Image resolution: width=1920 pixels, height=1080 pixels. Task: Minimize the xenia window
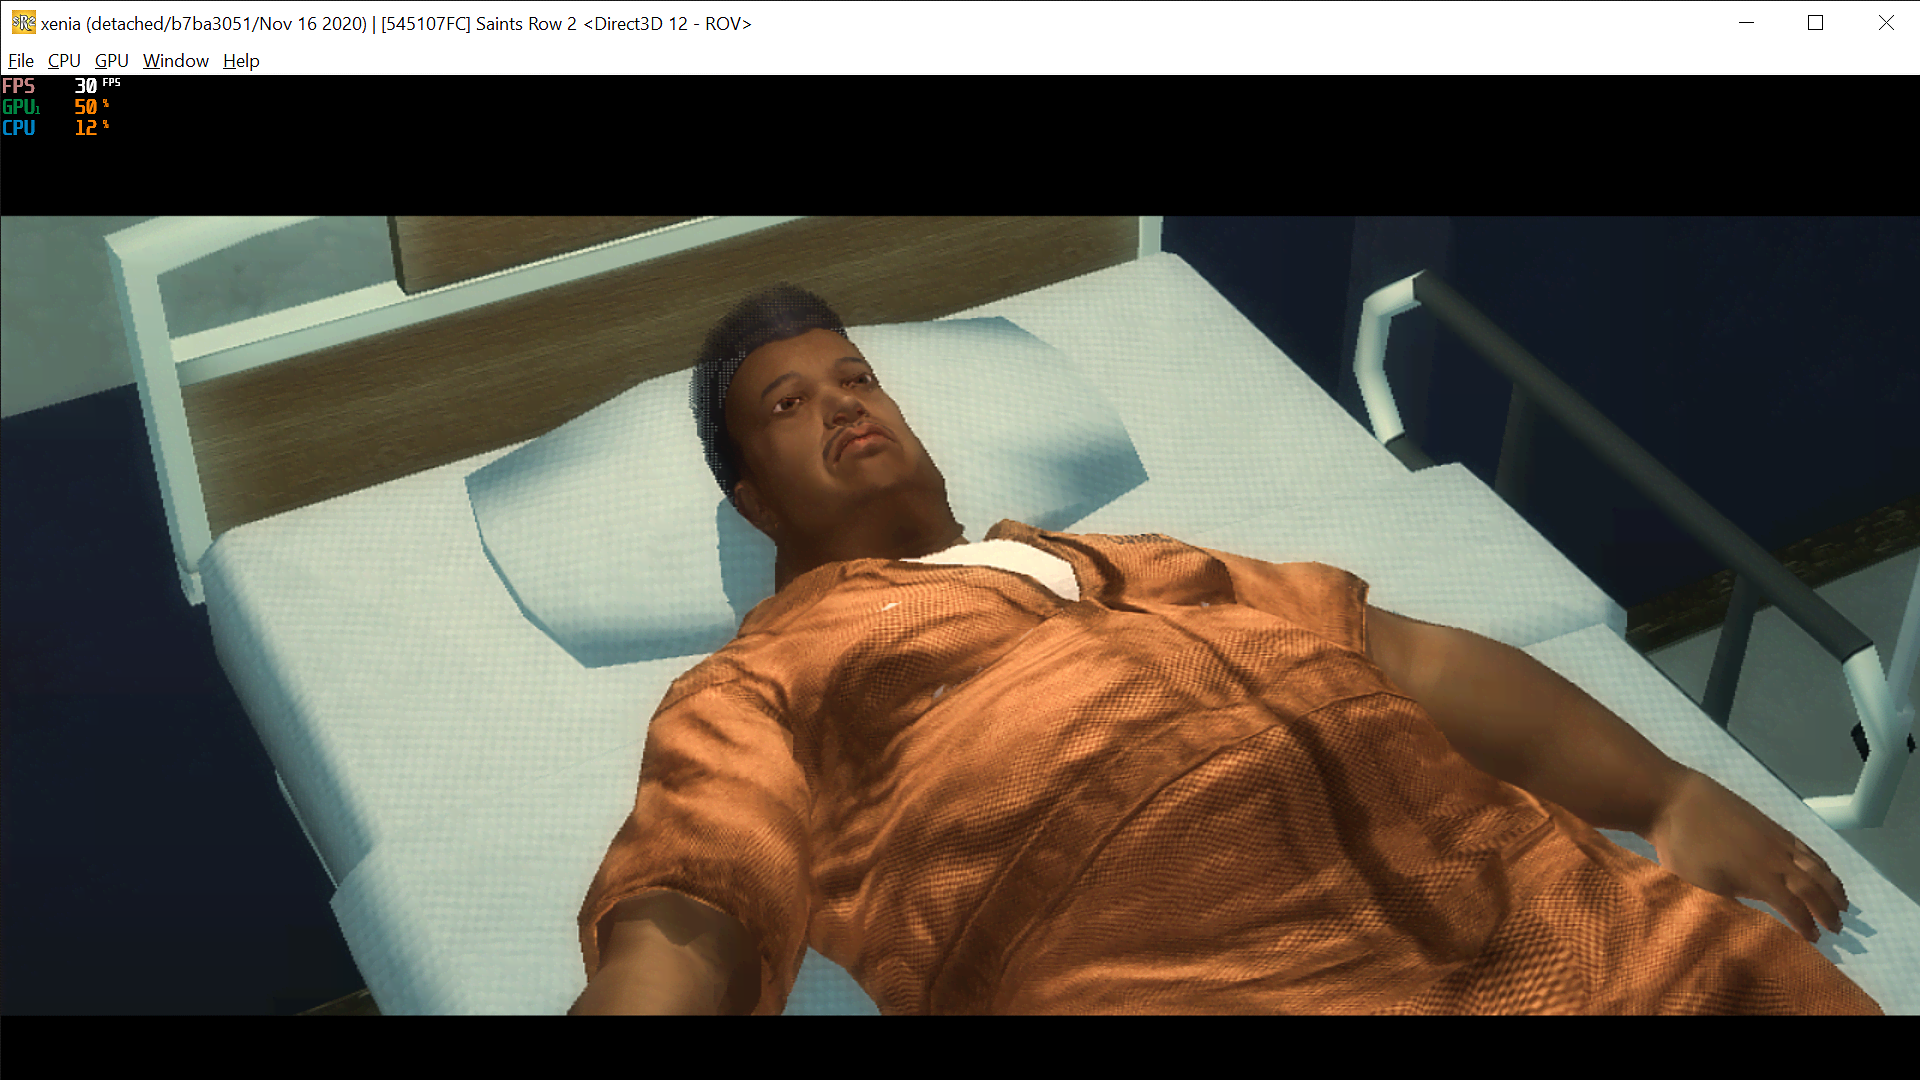click(1746, 23)
